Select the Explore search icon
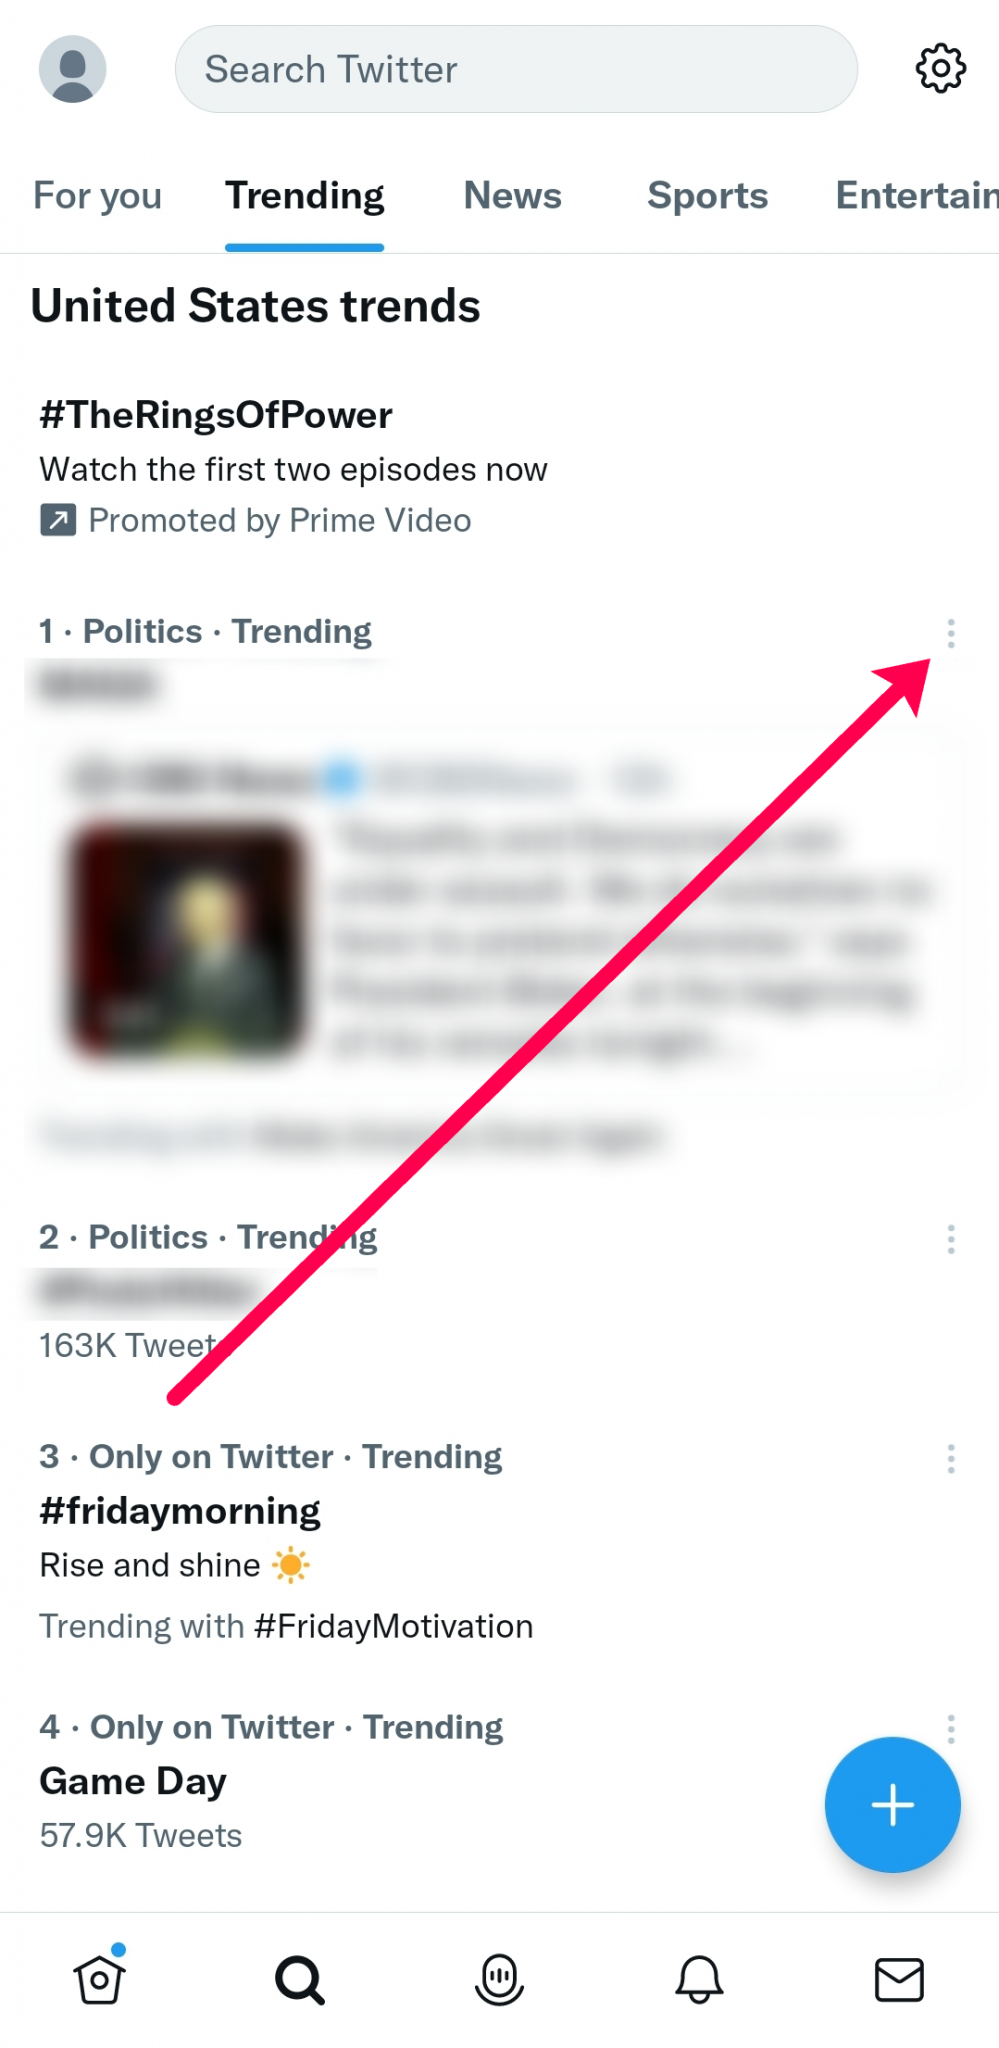Viewport: 999px width, 2048px height. tap(300, 1981)
